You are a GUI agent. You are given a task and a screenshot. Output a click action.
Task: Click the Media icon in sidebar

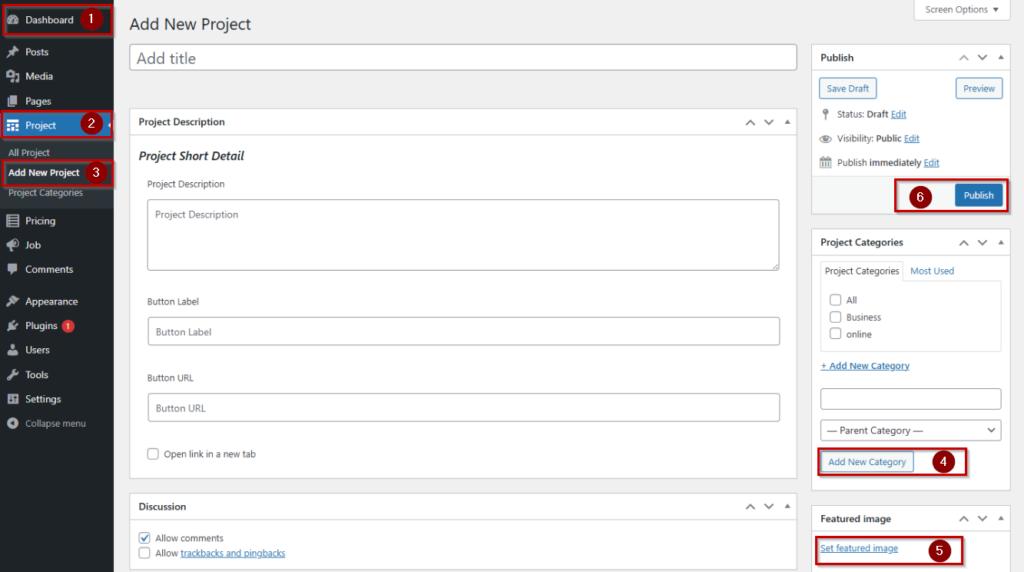pos(12,77)
